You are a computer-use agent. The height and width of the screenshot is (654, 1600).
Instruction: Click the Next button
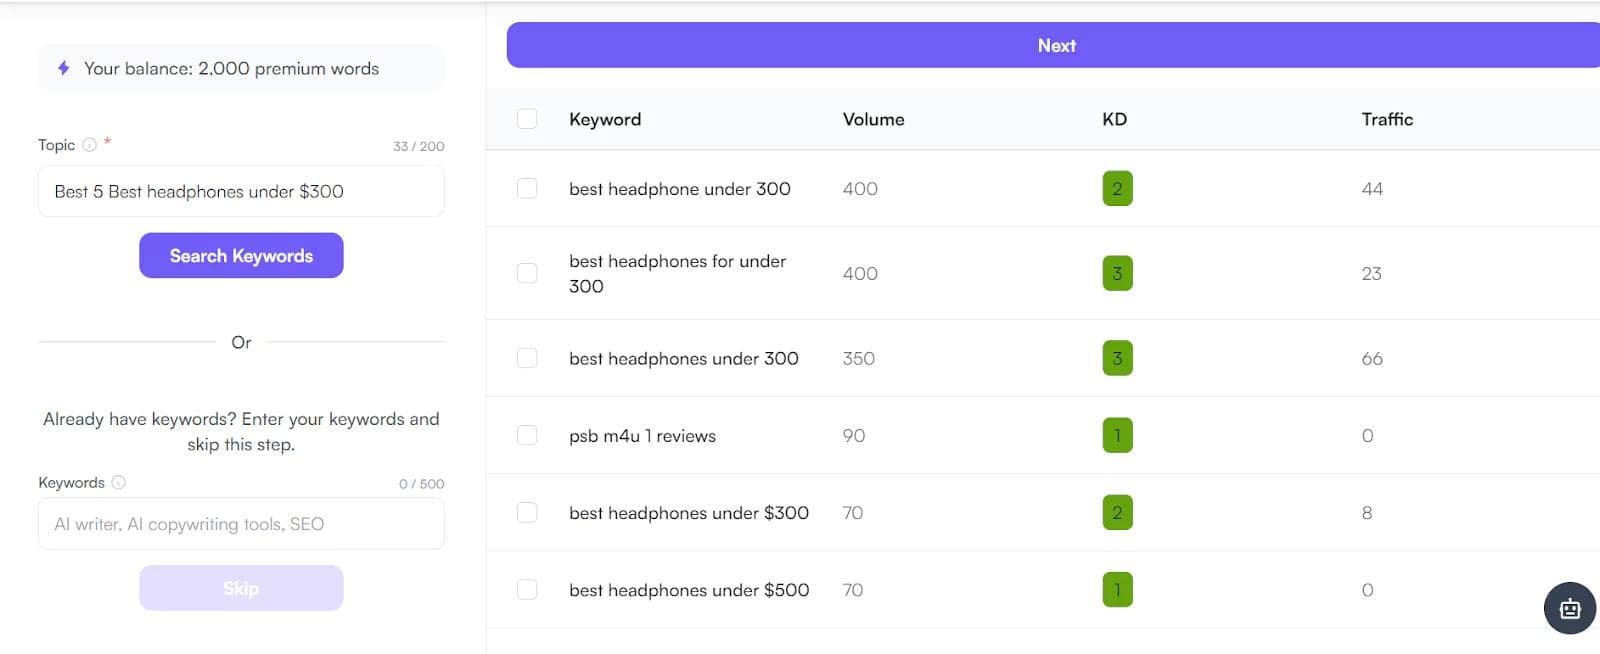coord(1055,46)
